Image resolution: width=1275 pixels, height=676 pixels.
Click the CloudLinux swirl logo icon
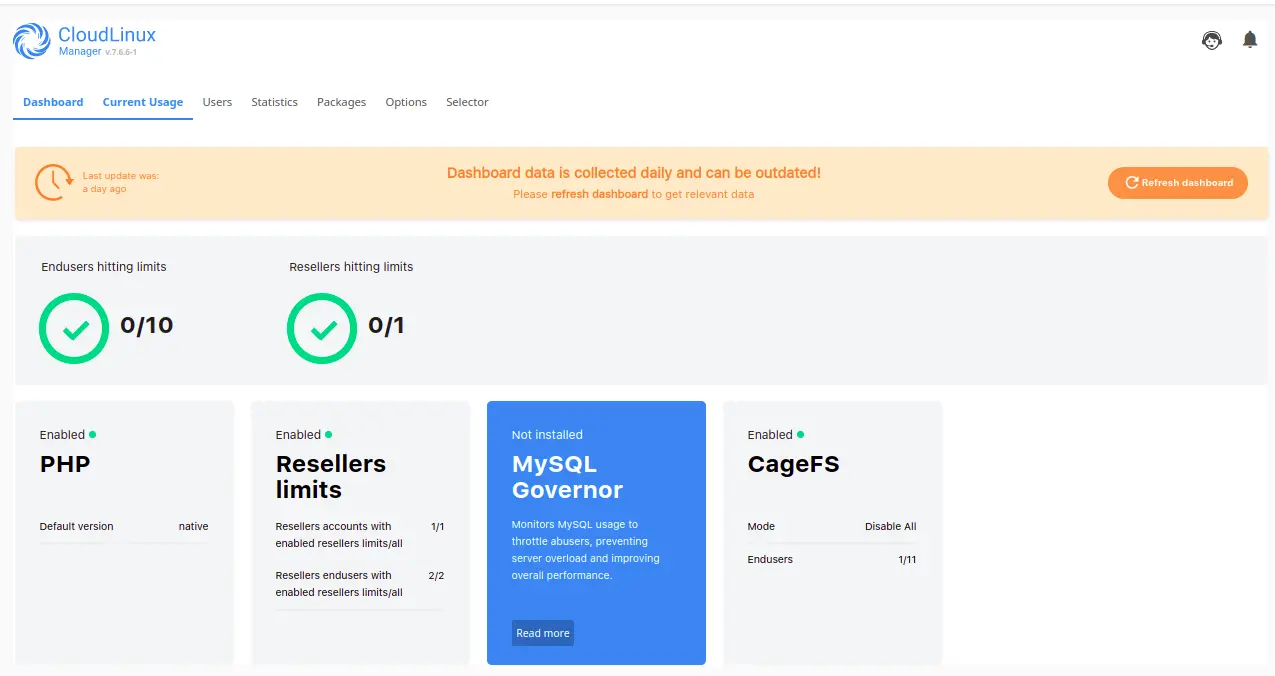32,41
